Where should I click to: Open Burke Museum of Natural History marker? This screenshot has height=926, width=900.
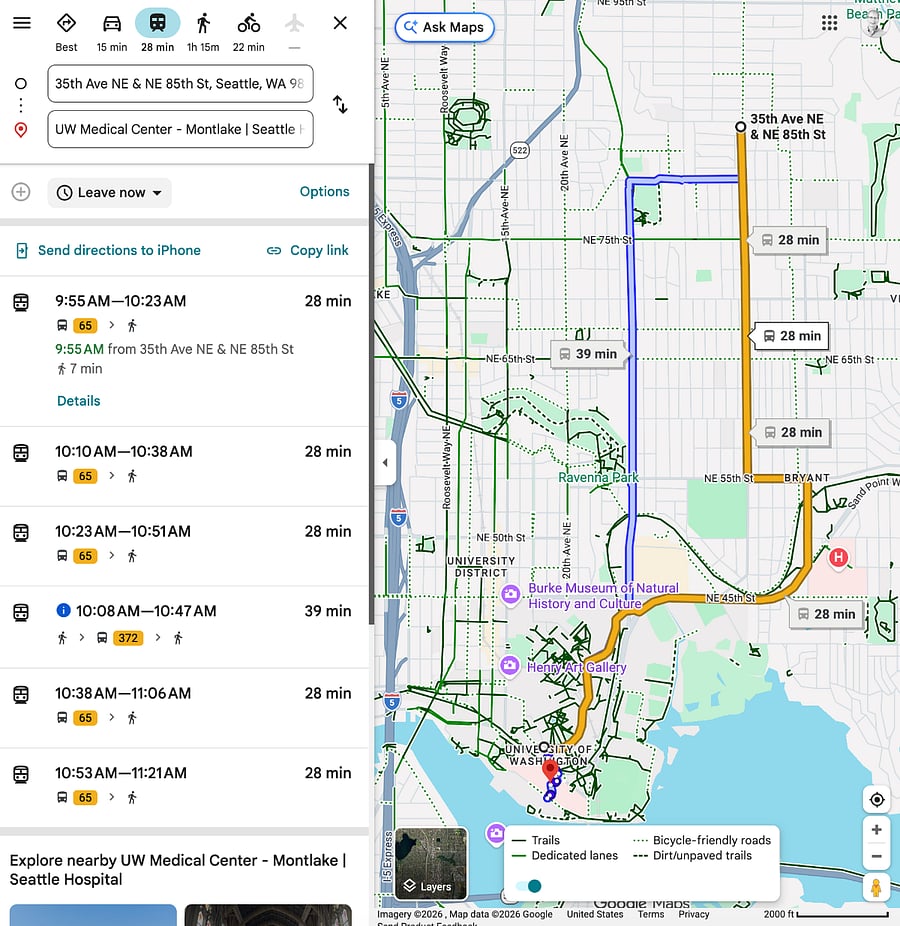click(511, 594)
